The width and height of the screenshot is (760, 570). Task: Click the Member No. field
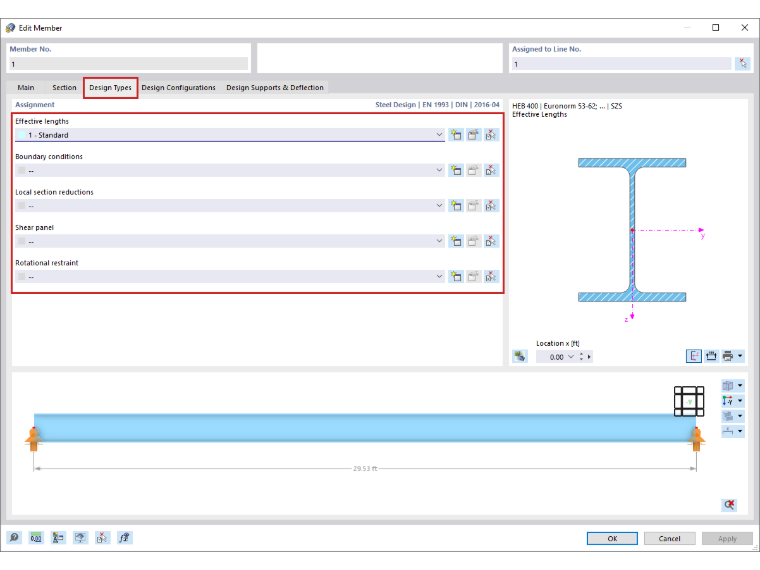click(128, 64)
